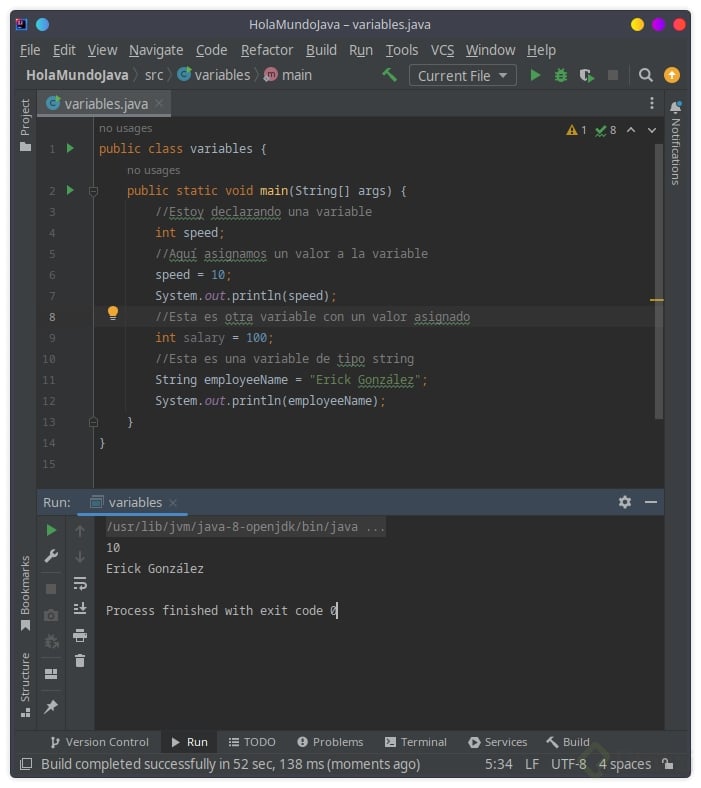Toggle soft-wrap in console output

pos(80,583)
